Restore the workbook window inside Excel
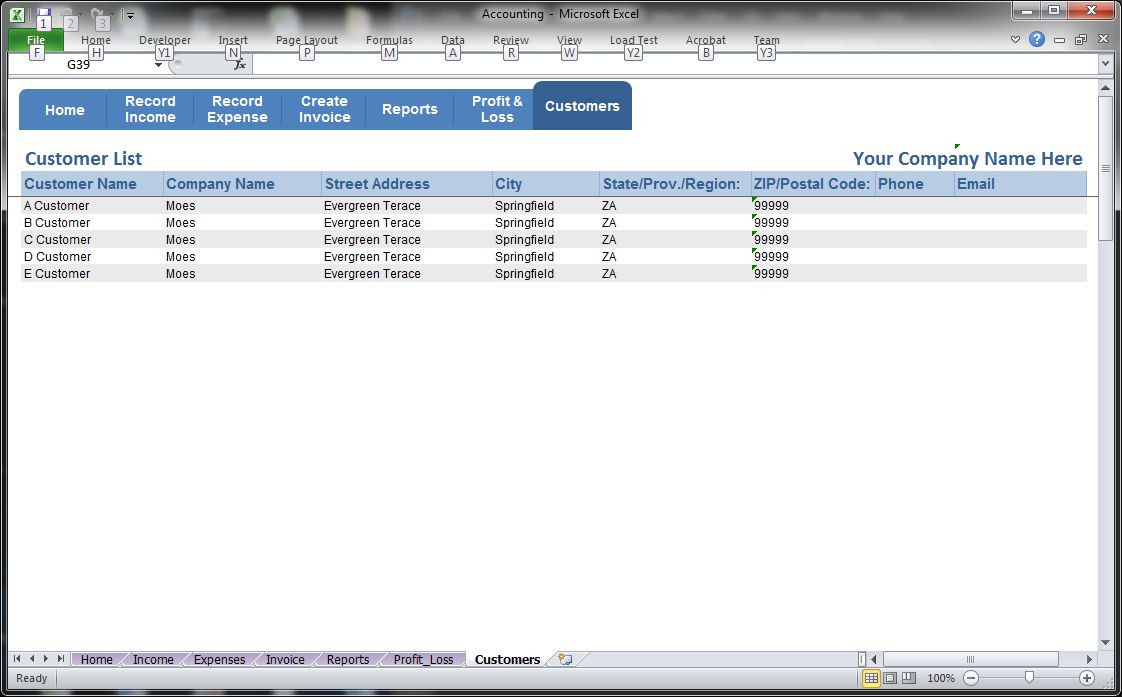This screenshot has height=697, width=1122. pyautogui.click(x=1080, y=40)
